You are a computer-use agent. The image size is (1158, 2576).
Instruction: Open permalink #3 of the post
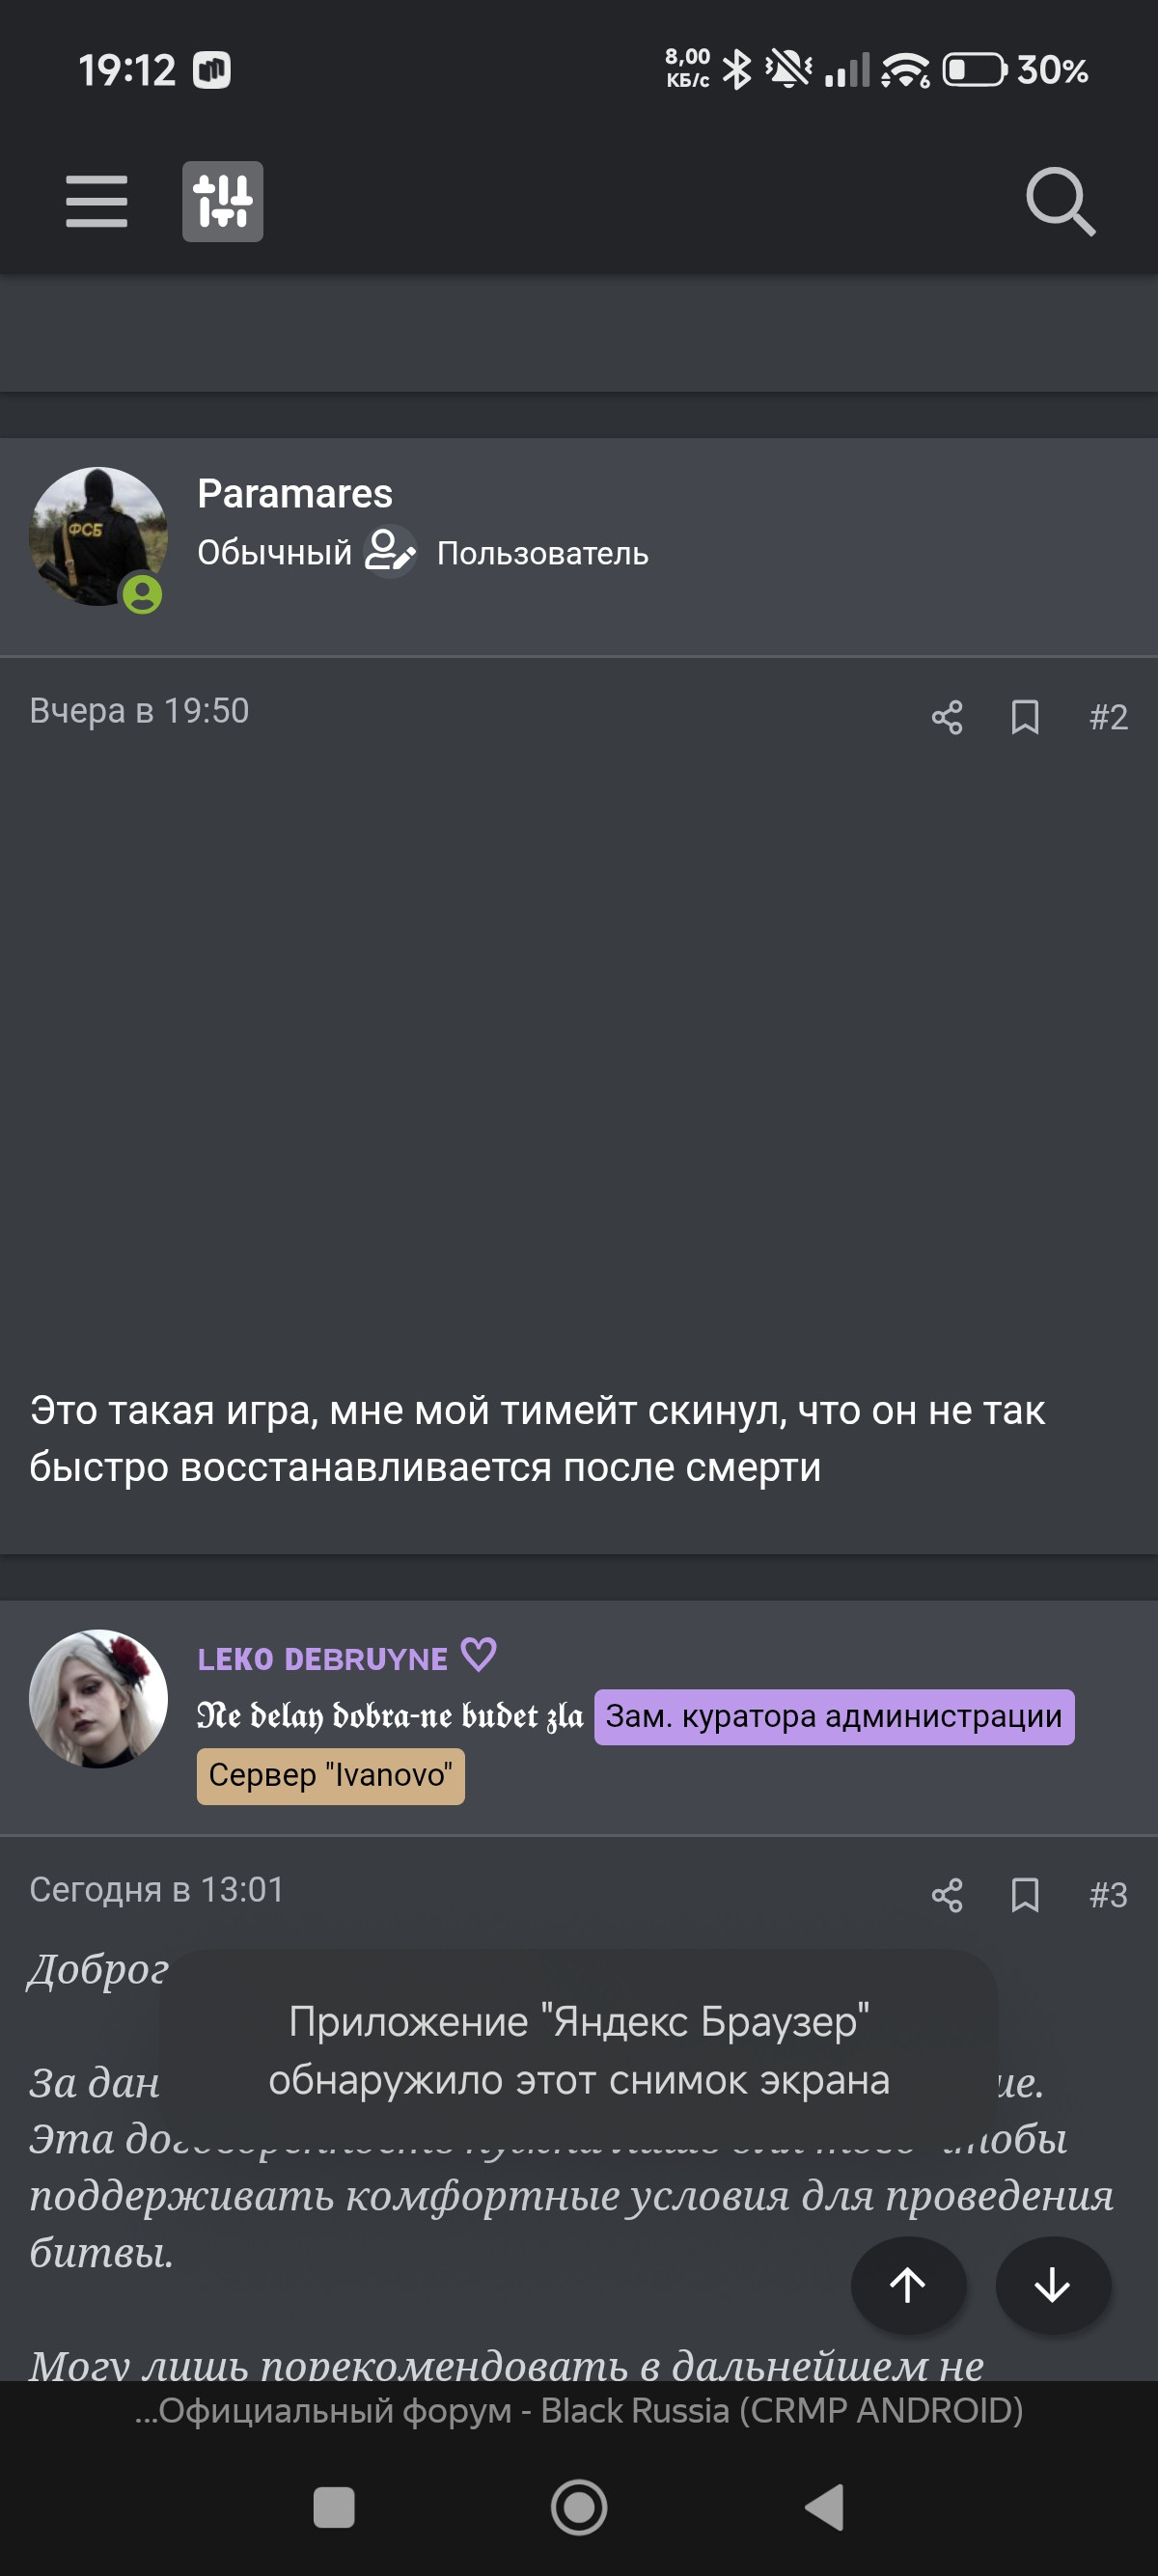point(1108,1895)
